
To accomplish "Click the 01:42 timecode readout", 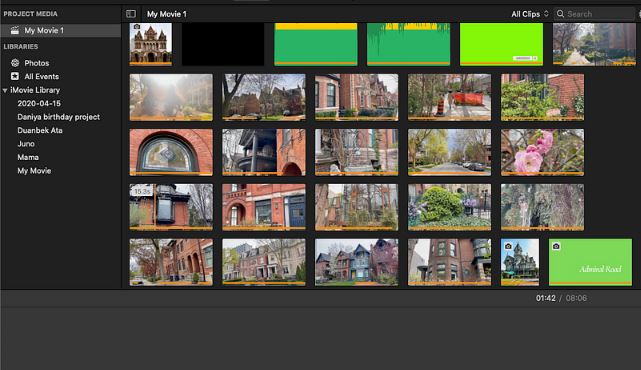I will click(x=546, y=298).
